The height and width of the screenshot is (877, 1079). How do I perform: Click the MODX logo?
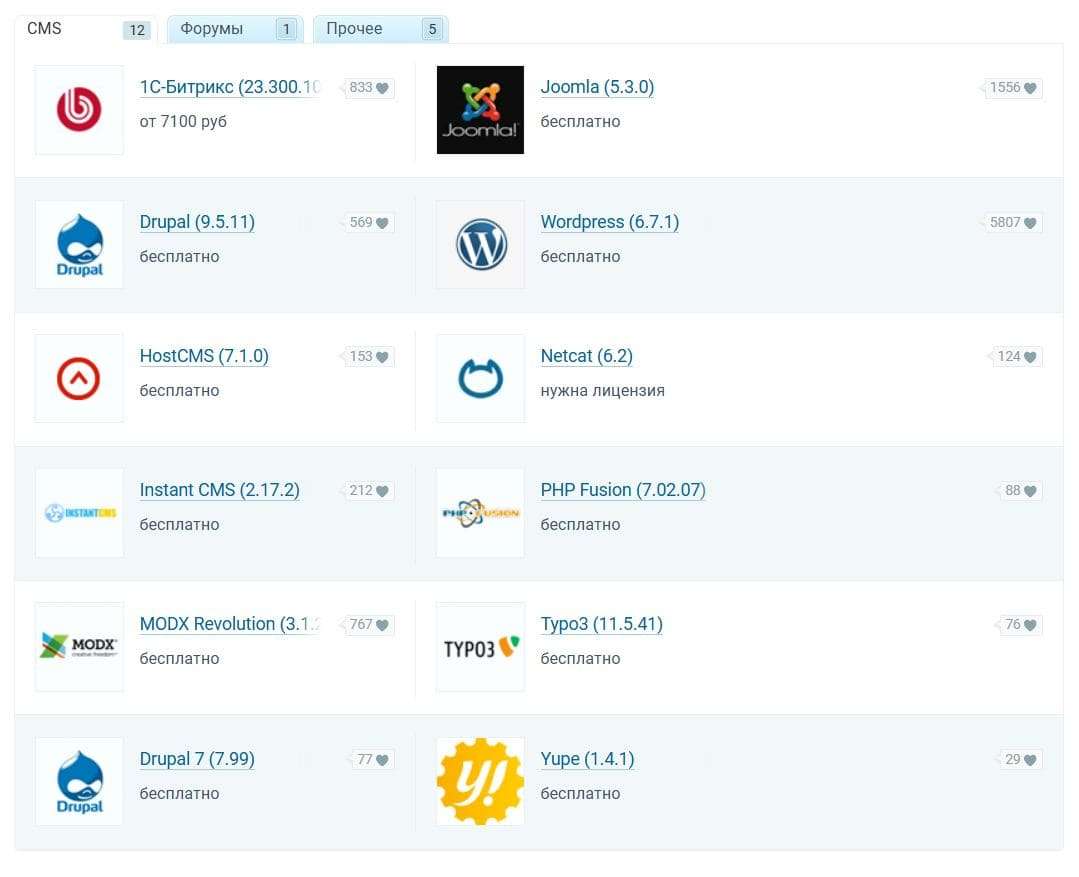[x=79, y=647]
